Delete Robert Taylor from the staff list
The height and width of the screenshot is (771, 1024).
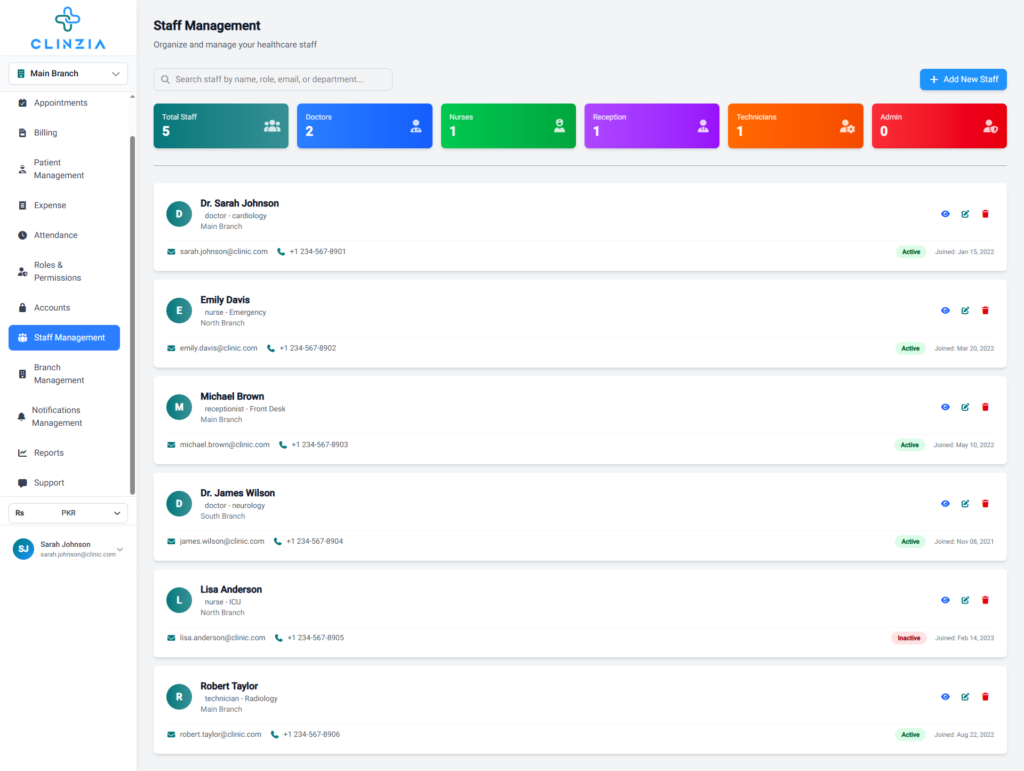(x=985, y=697)
